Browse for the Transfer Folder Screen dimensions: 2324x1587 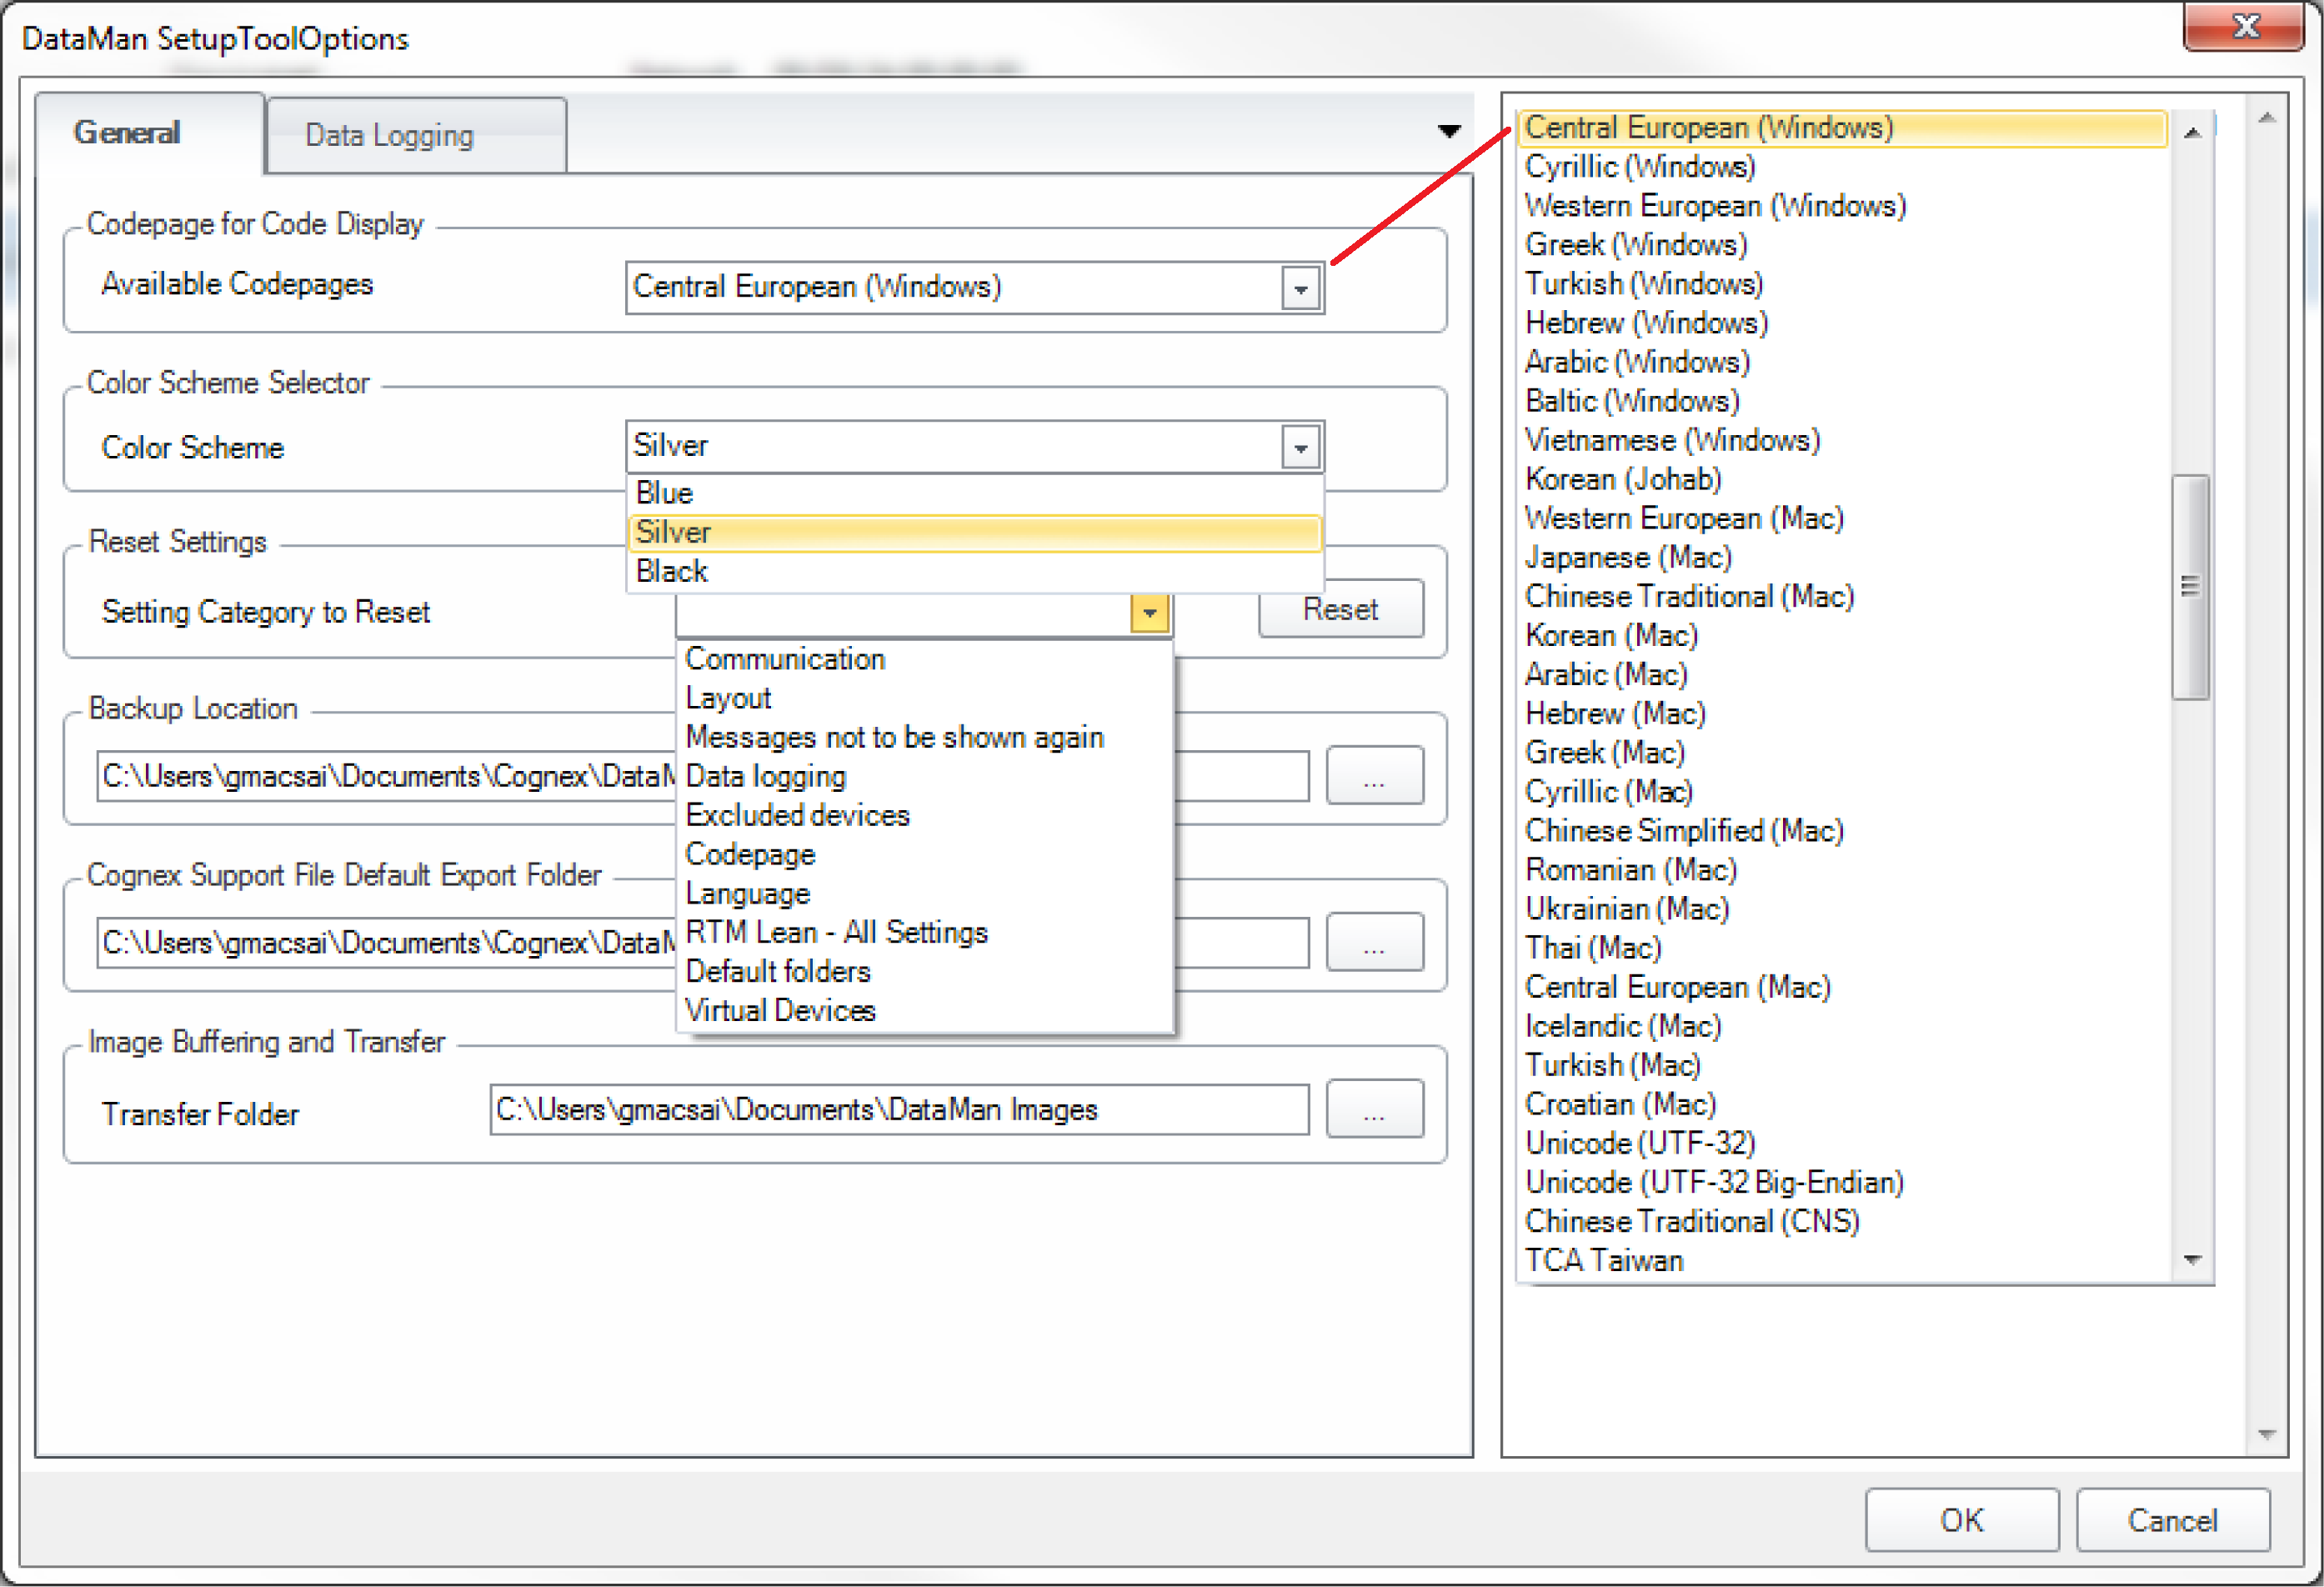click(x=1374, y=1109)
